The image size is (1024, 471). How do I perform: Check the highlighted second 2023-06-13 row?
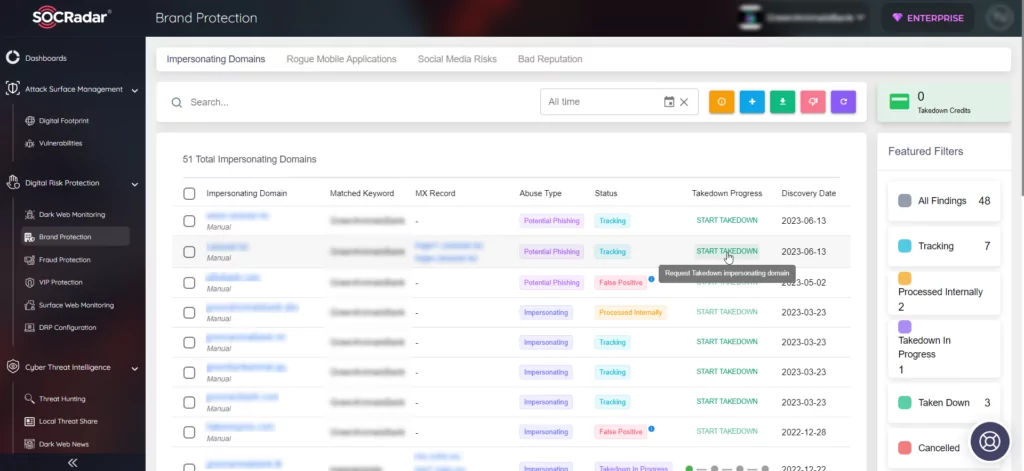click(x=189, y=252)
